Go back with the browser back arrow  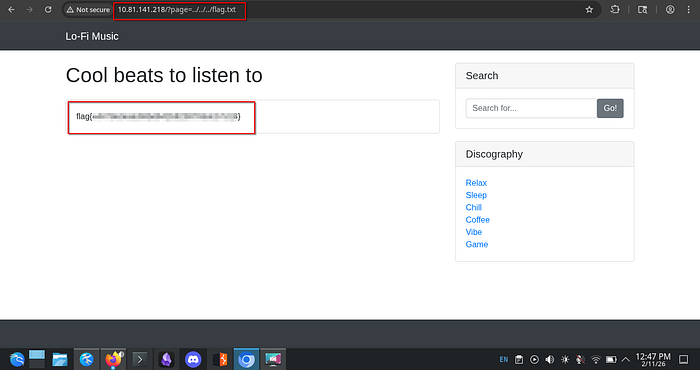coord(12,9)
